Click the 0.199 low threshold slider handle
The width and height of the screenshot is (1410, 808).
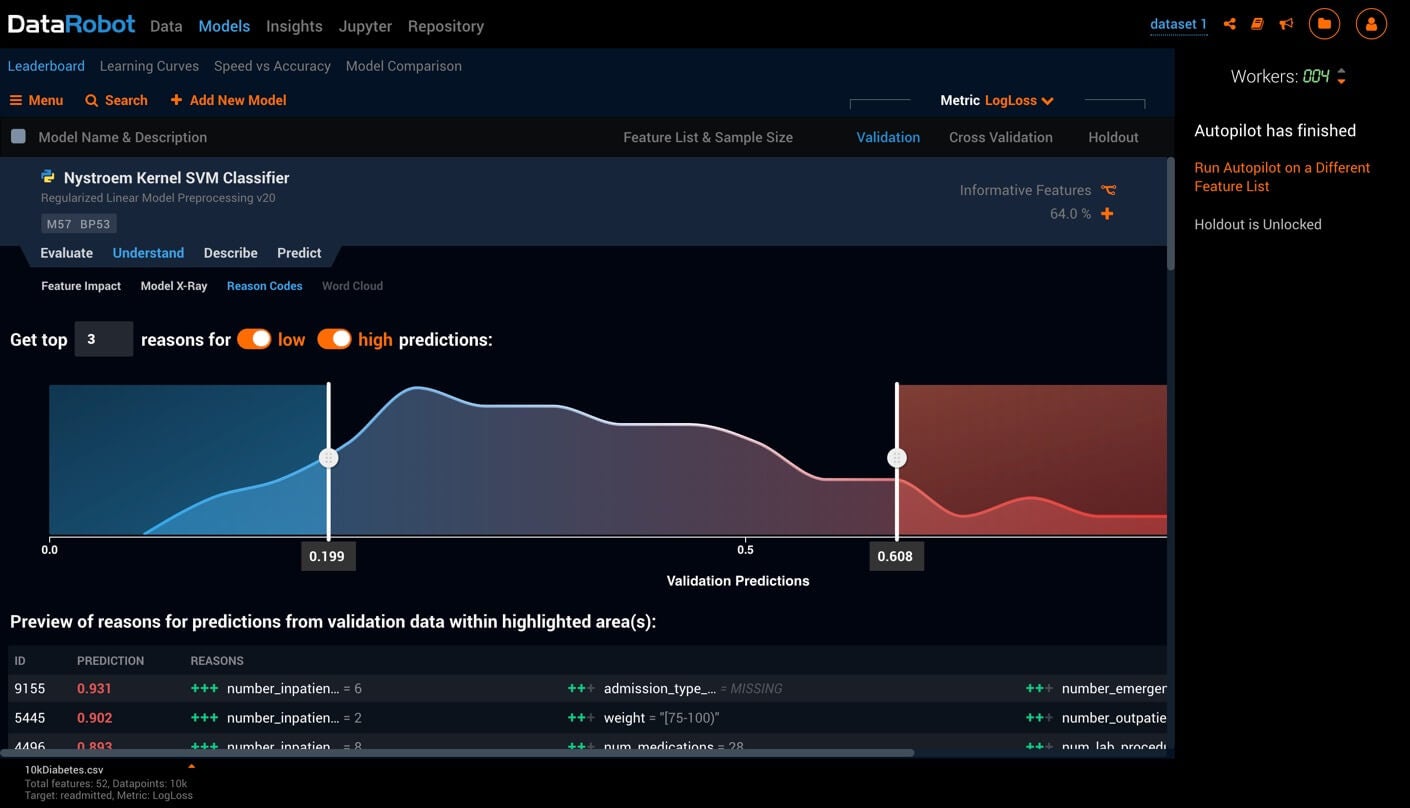pos(328,458)
